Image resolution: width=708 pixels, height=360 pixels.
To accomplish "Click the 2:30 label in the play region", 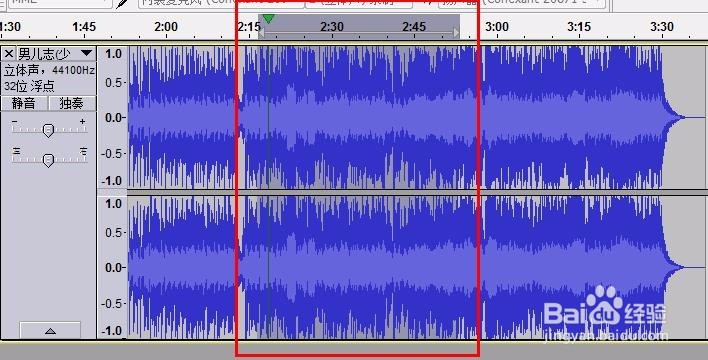I will pos(332,27).
